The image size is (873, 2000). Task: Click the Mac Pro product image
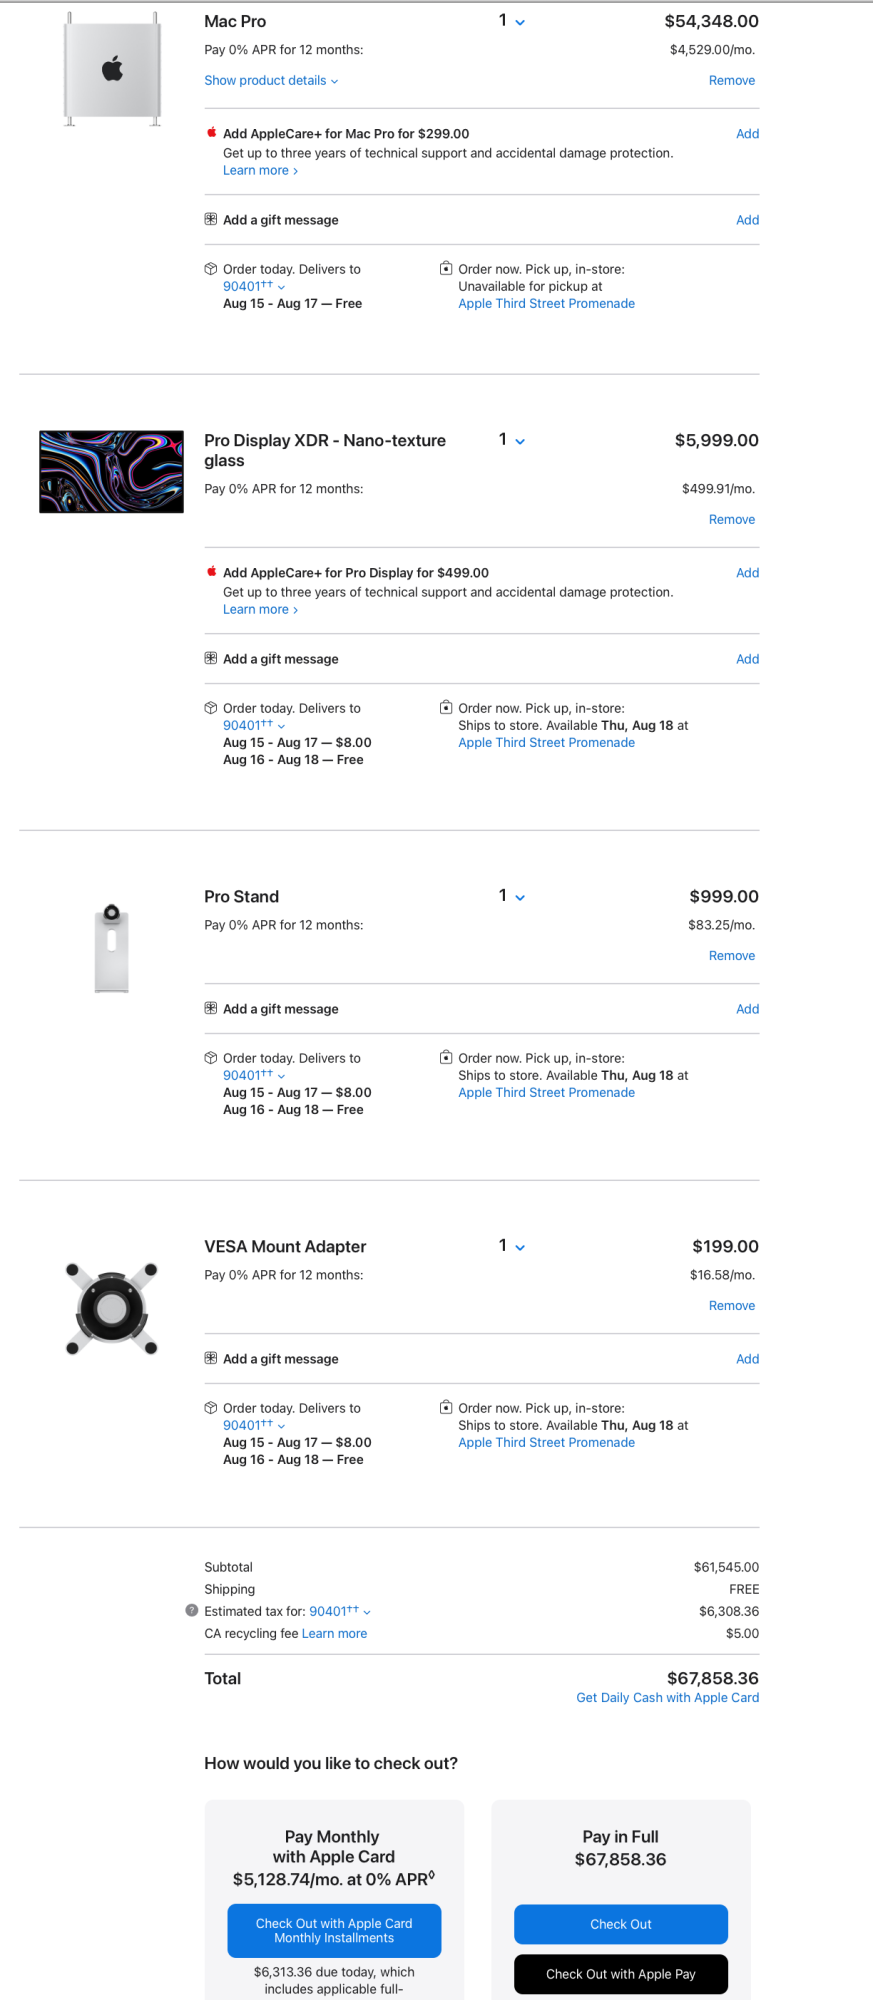click(x=112, y=70)
